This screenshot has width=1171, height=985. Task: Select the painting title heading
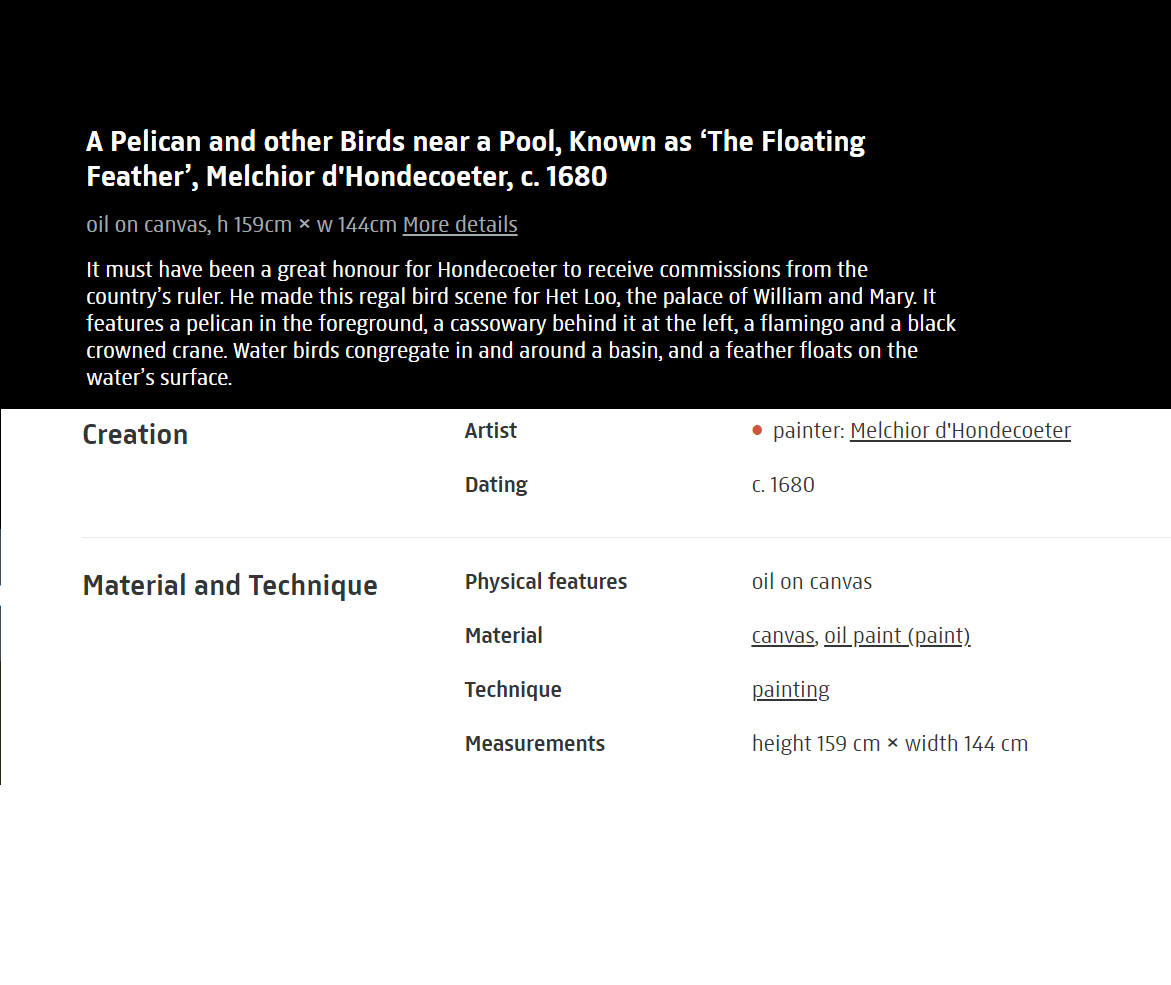[475, 159]
